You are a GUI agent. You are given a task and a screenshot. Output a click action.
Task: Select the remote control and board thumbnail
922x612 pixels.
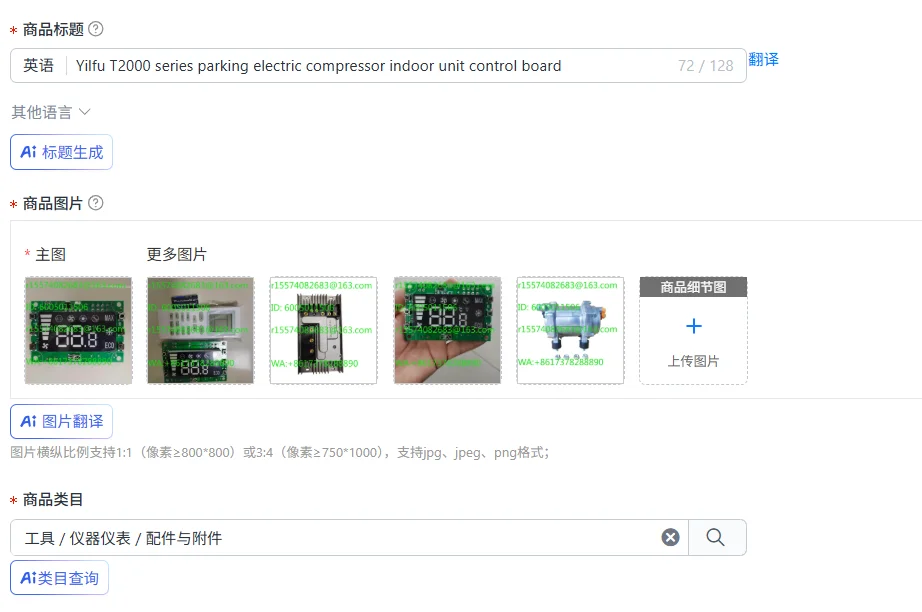[201, 330]
